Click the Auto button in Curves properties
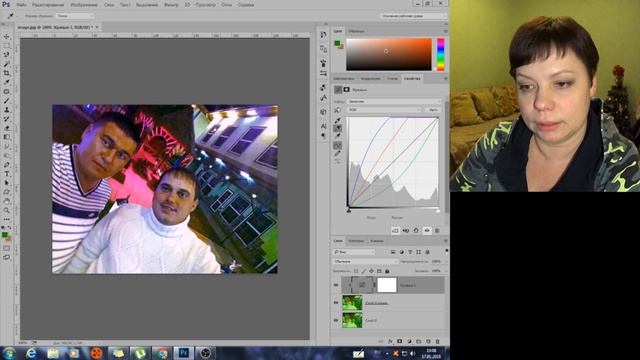This screenshot has width=640, height=360. point(433,110)
